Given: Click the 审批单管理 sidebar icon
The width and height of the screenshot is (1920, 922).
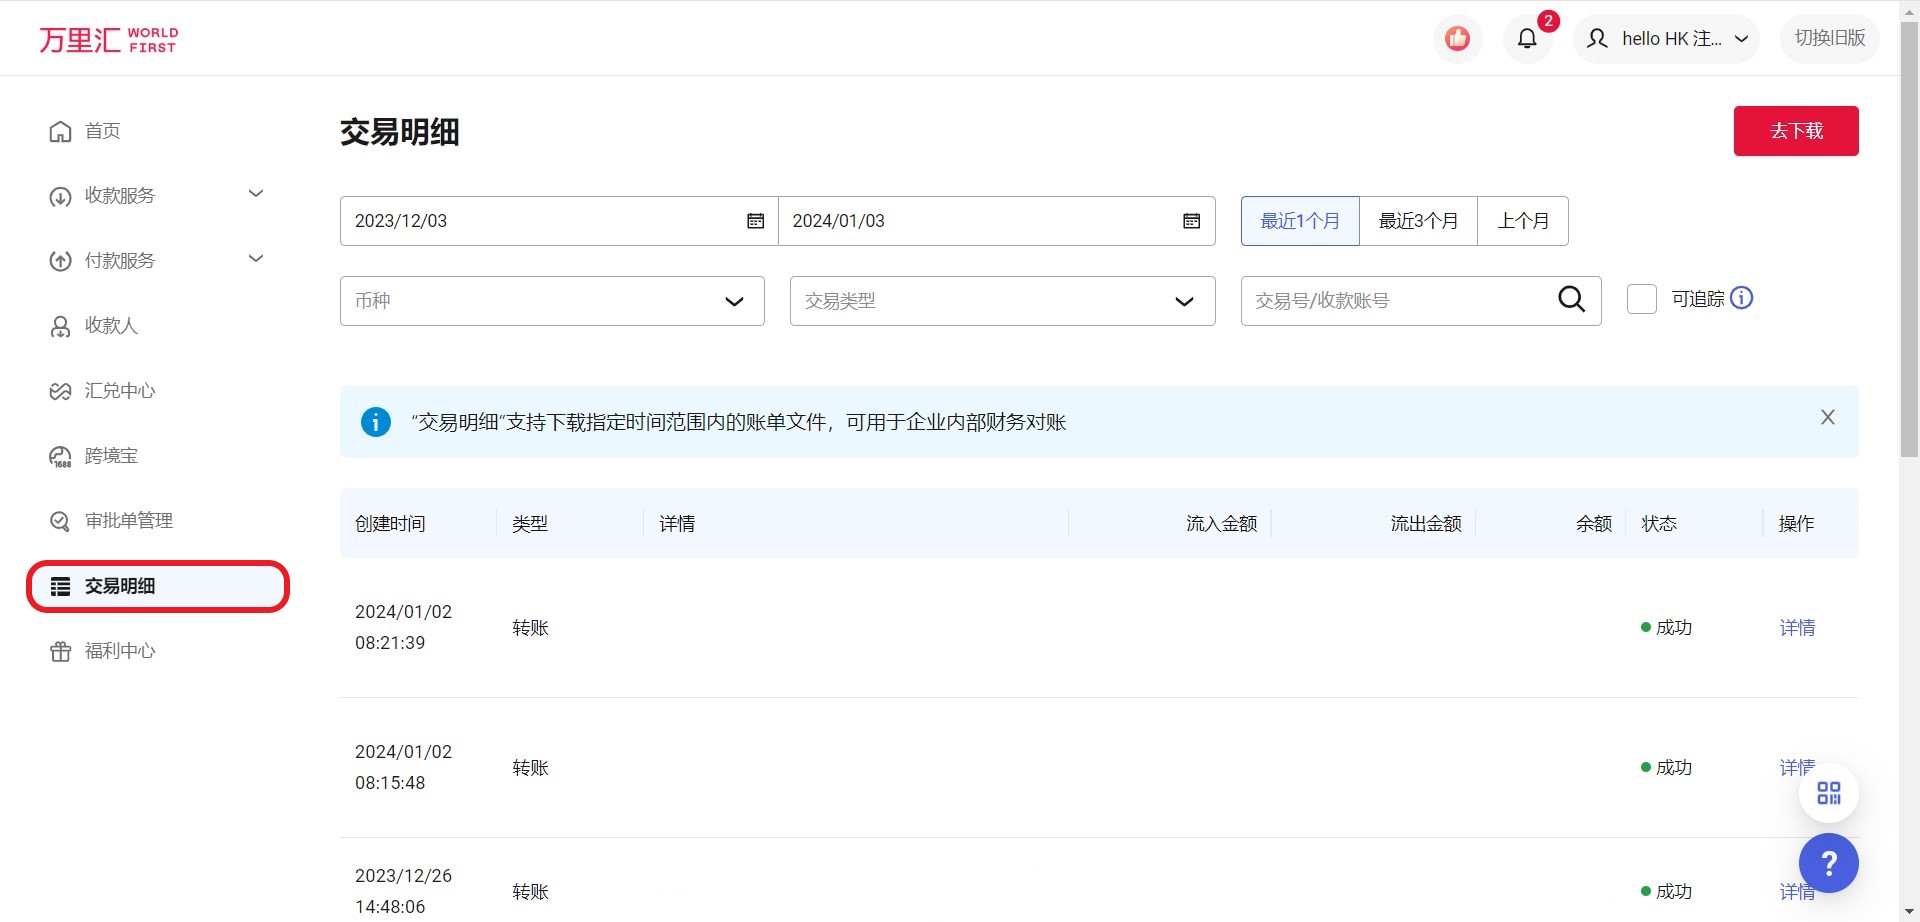Looking at the screenshot, I should pyautogui.click(x=60, y=520).
